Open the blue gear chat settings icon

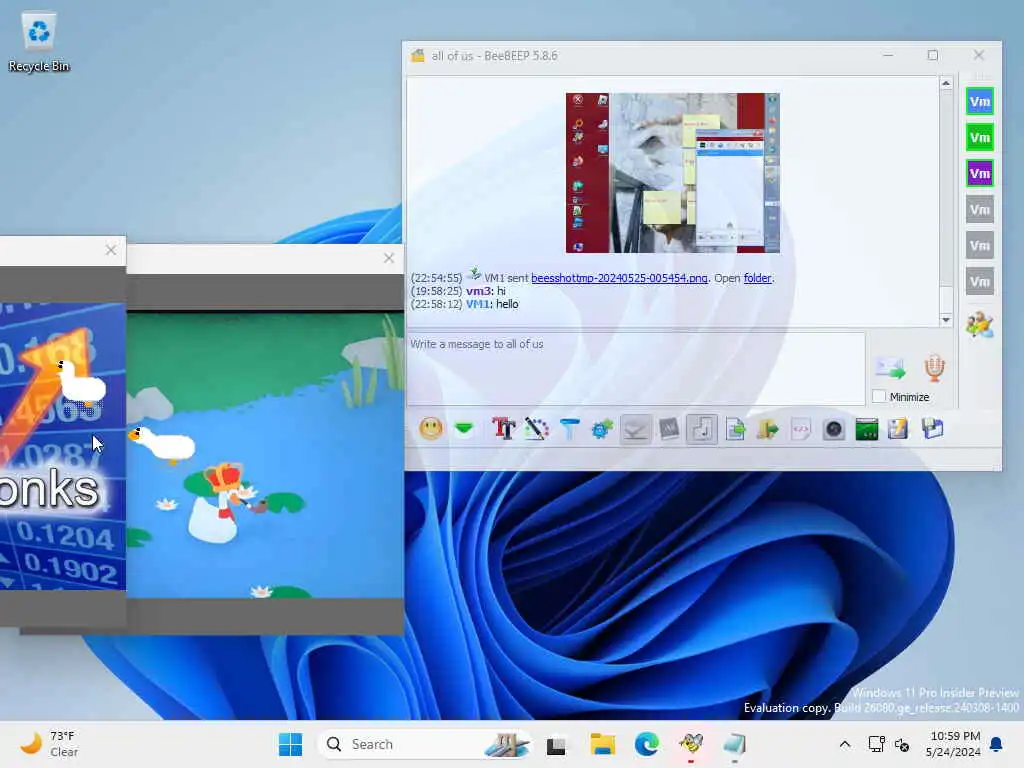click(602, 429)
